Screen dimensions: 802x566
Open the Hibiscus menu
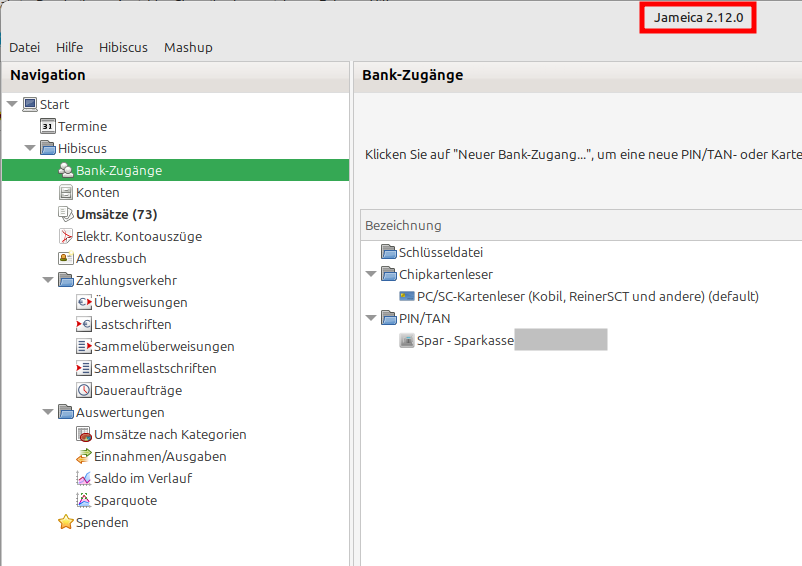coord(123,47)
